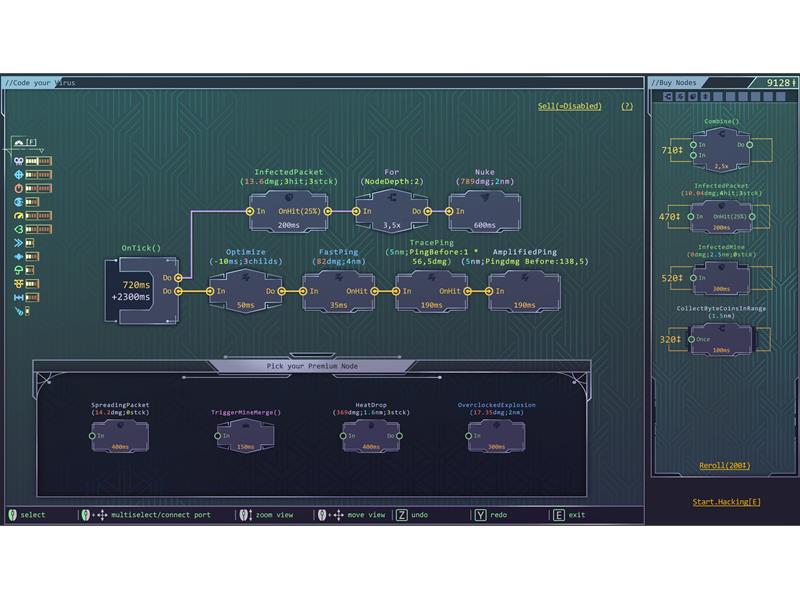Open the (?) help link
Screen dimensions: 800x600
[627, 106]
